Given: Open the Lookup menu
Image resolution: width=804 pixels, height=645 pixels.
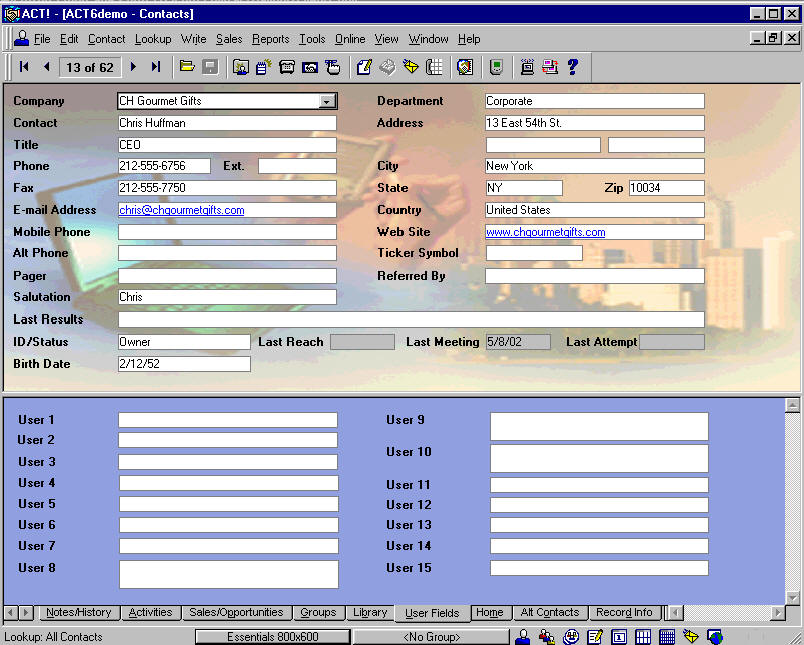Looking at the screenshot, I should tap(153, 39).
